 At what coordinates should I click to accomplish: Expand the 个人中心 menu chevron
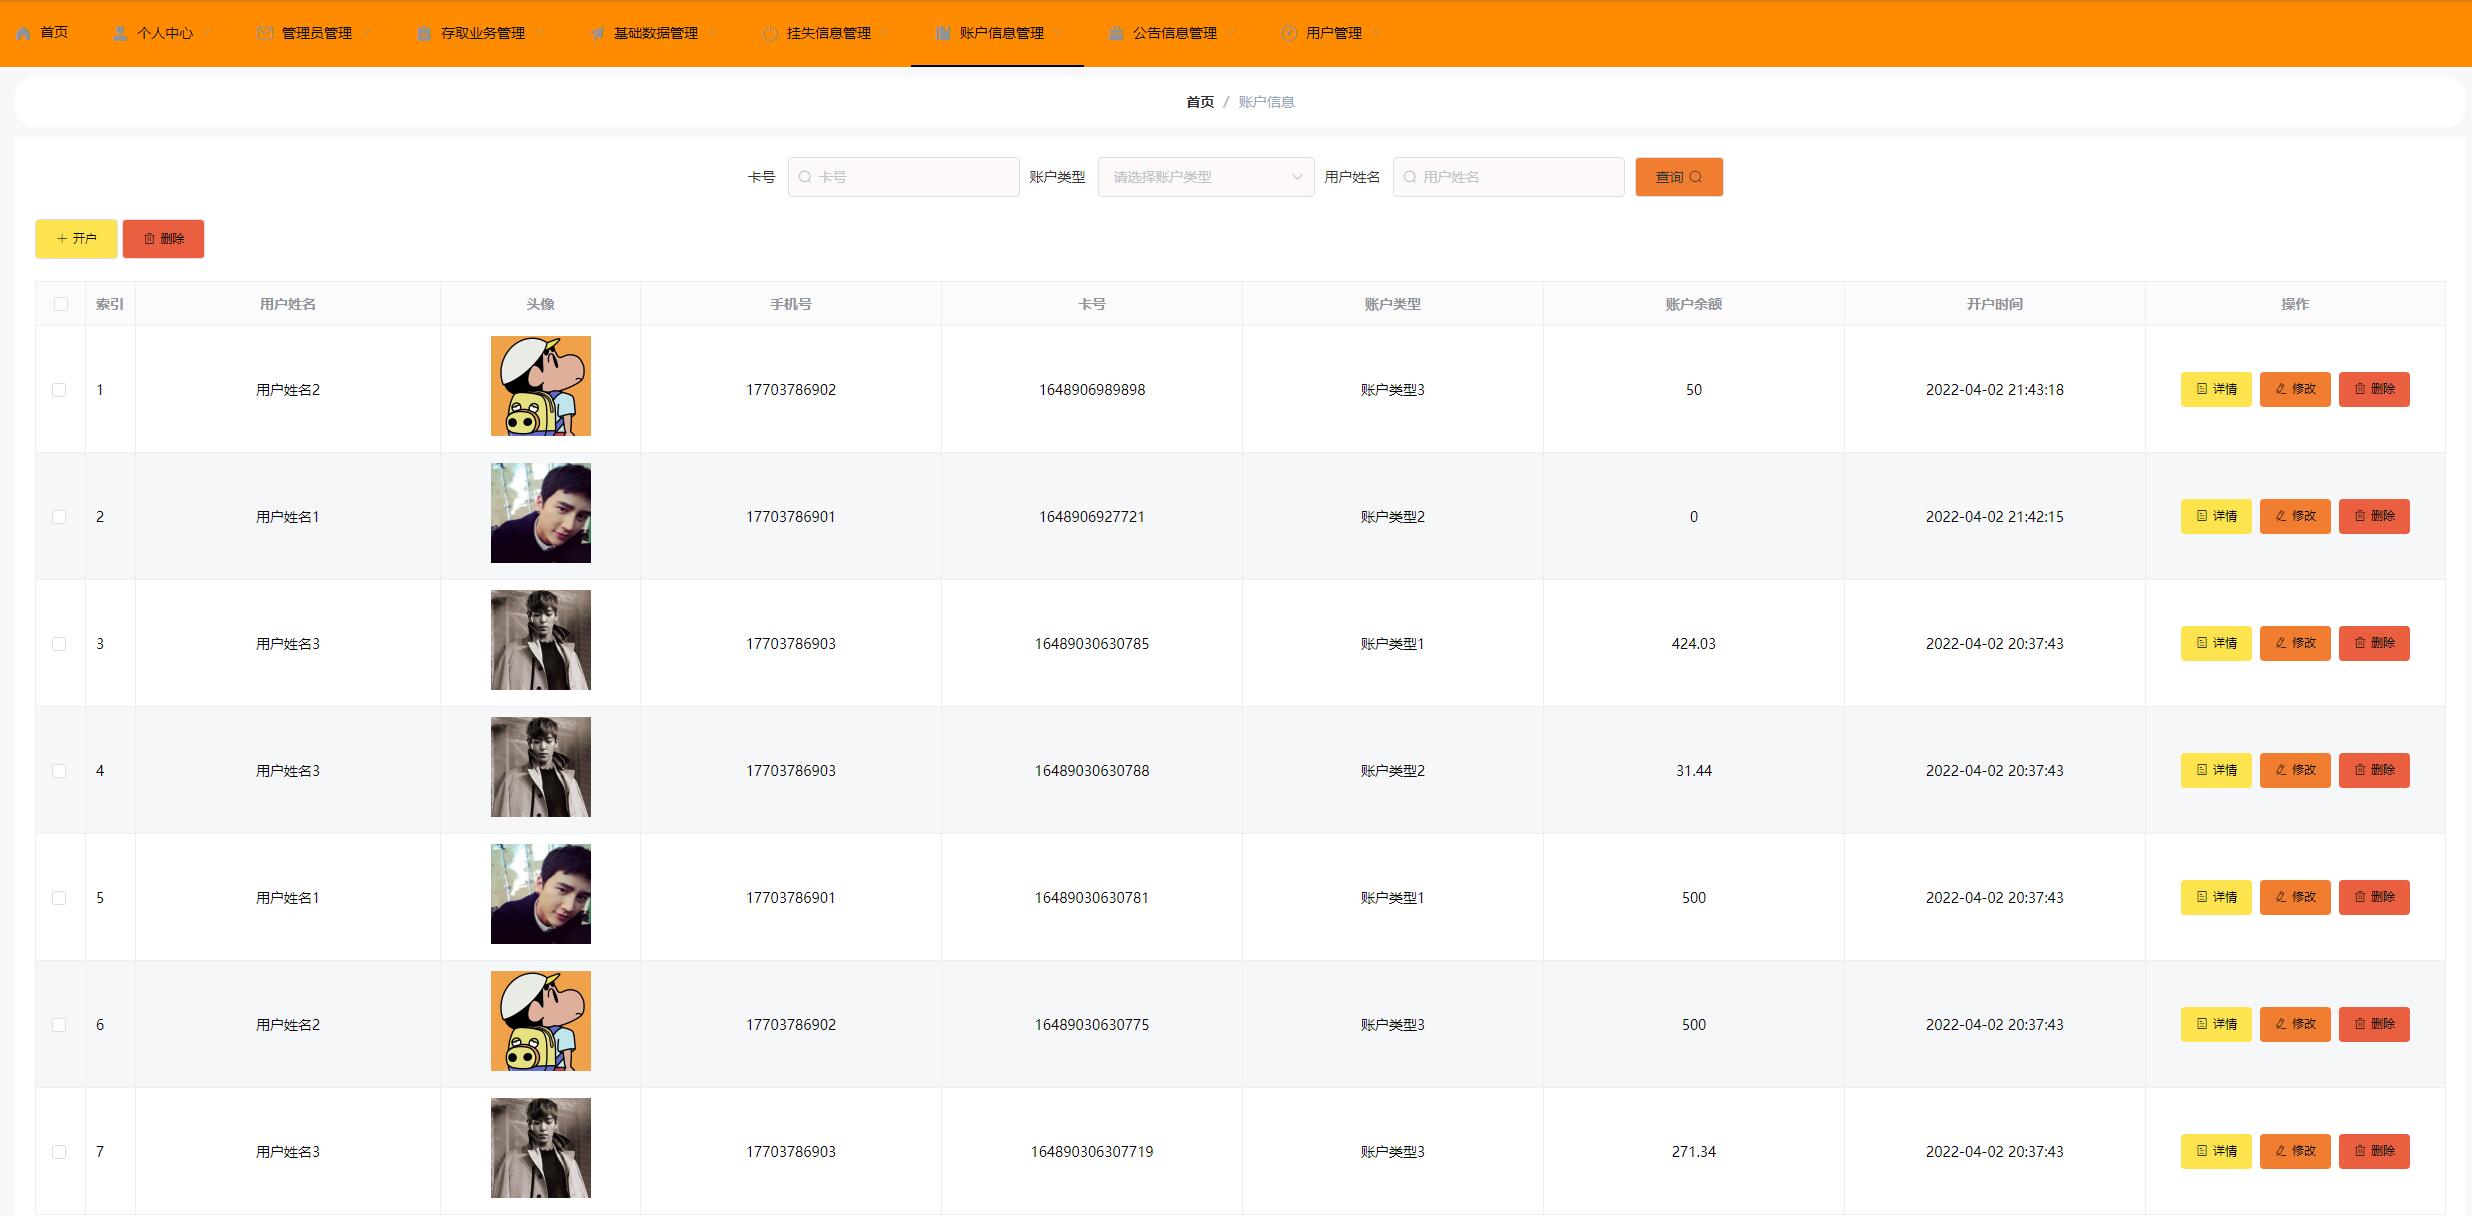pyautogui.click(x=207, y=33)
